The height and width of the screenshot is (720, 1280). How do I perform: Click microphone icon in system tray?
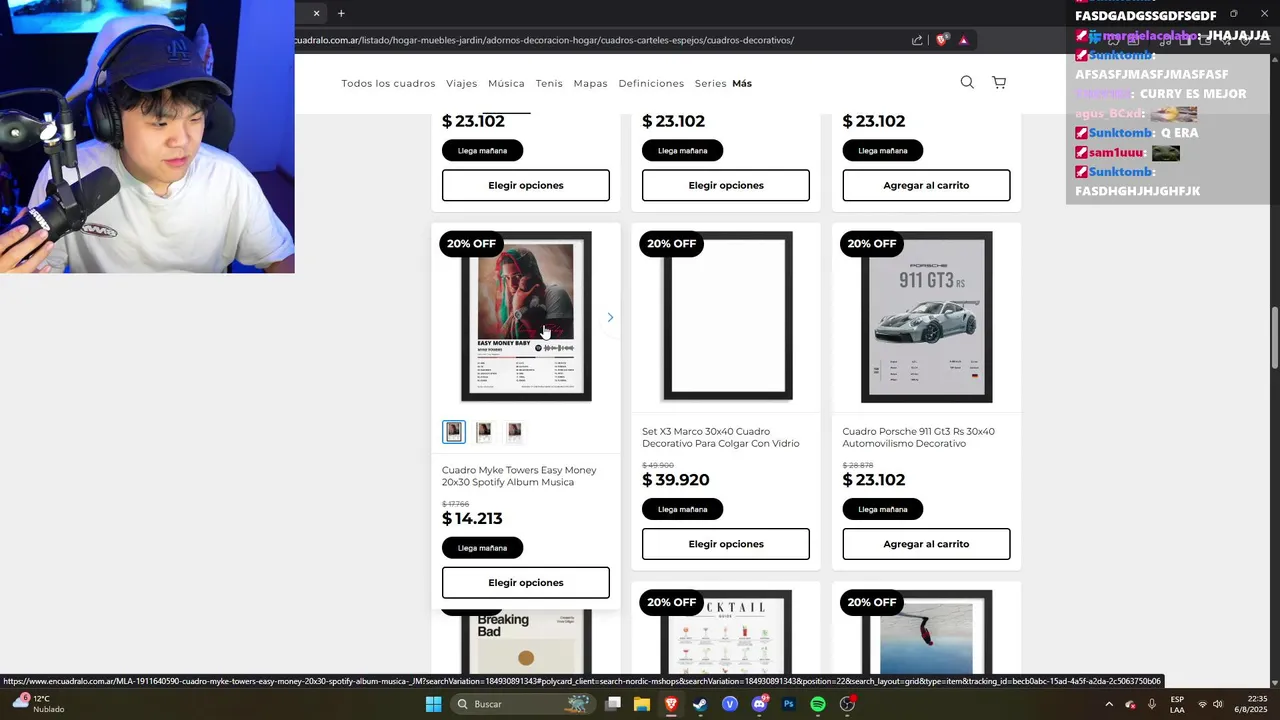click(1151, 704)
